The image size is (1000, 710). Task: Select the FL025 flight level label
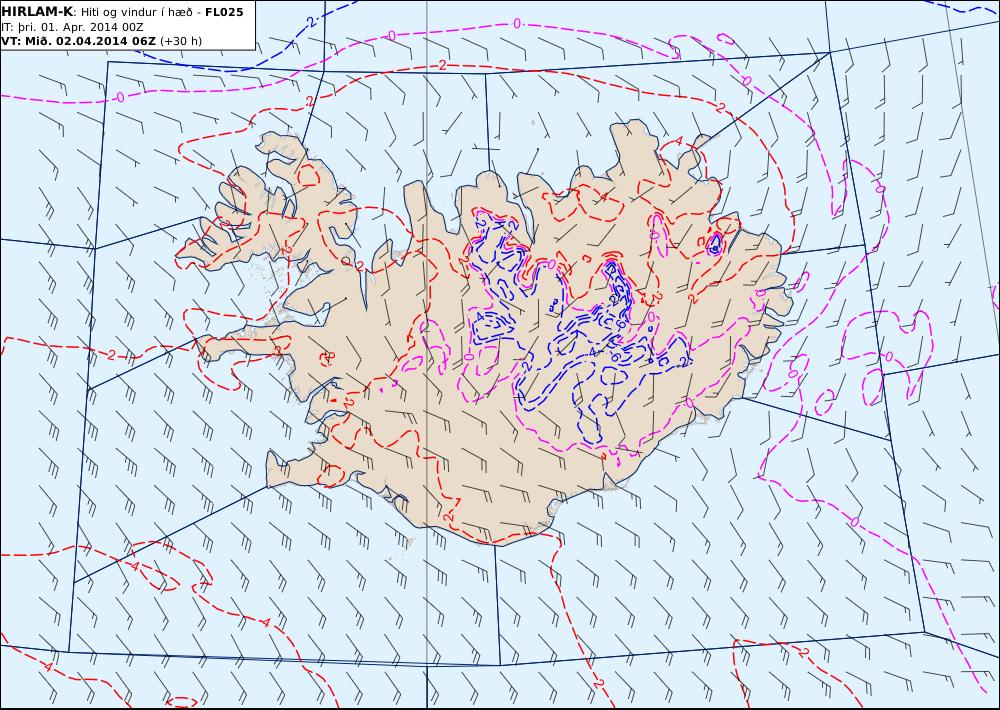pos(224,12)
